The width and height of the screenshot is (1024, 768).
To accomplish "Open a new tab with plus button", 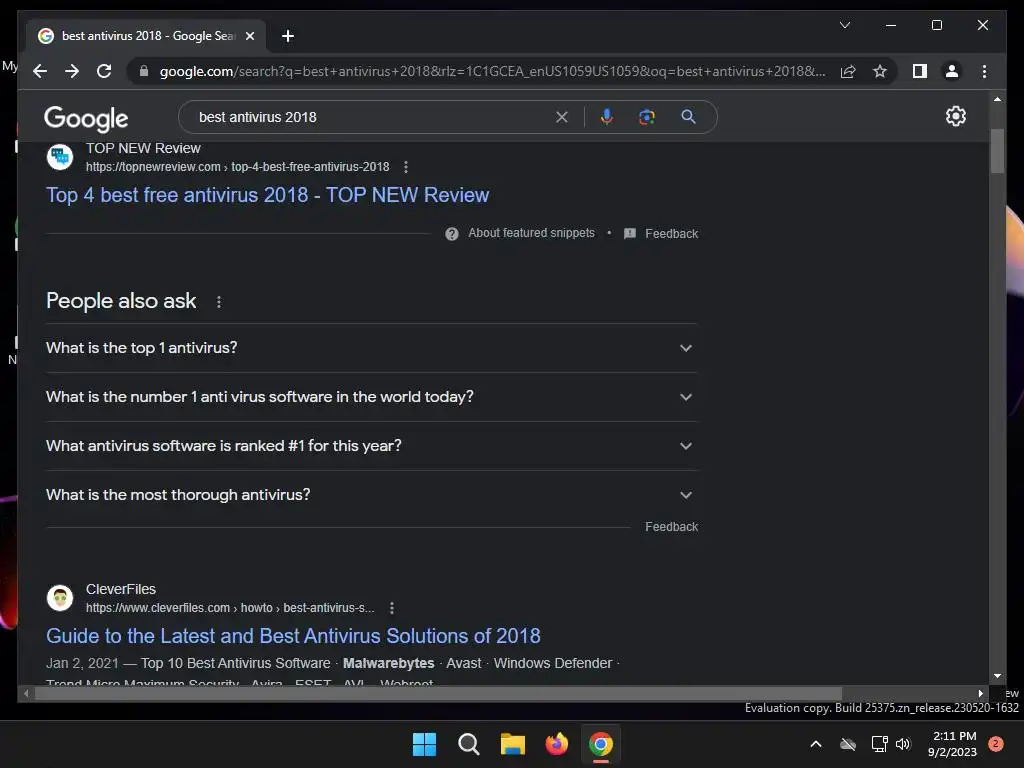I will pyautogui.click(x=287, y=36).
